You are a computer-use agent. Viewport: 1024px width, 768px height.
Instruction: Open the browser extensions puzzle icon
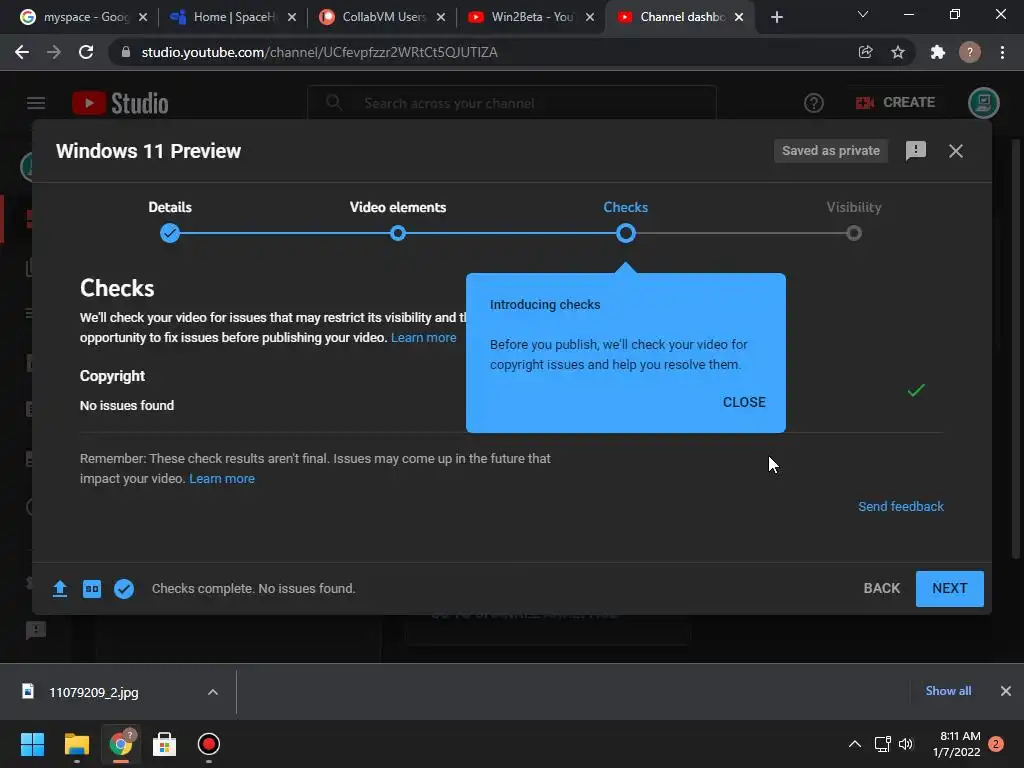click(938, 52)
